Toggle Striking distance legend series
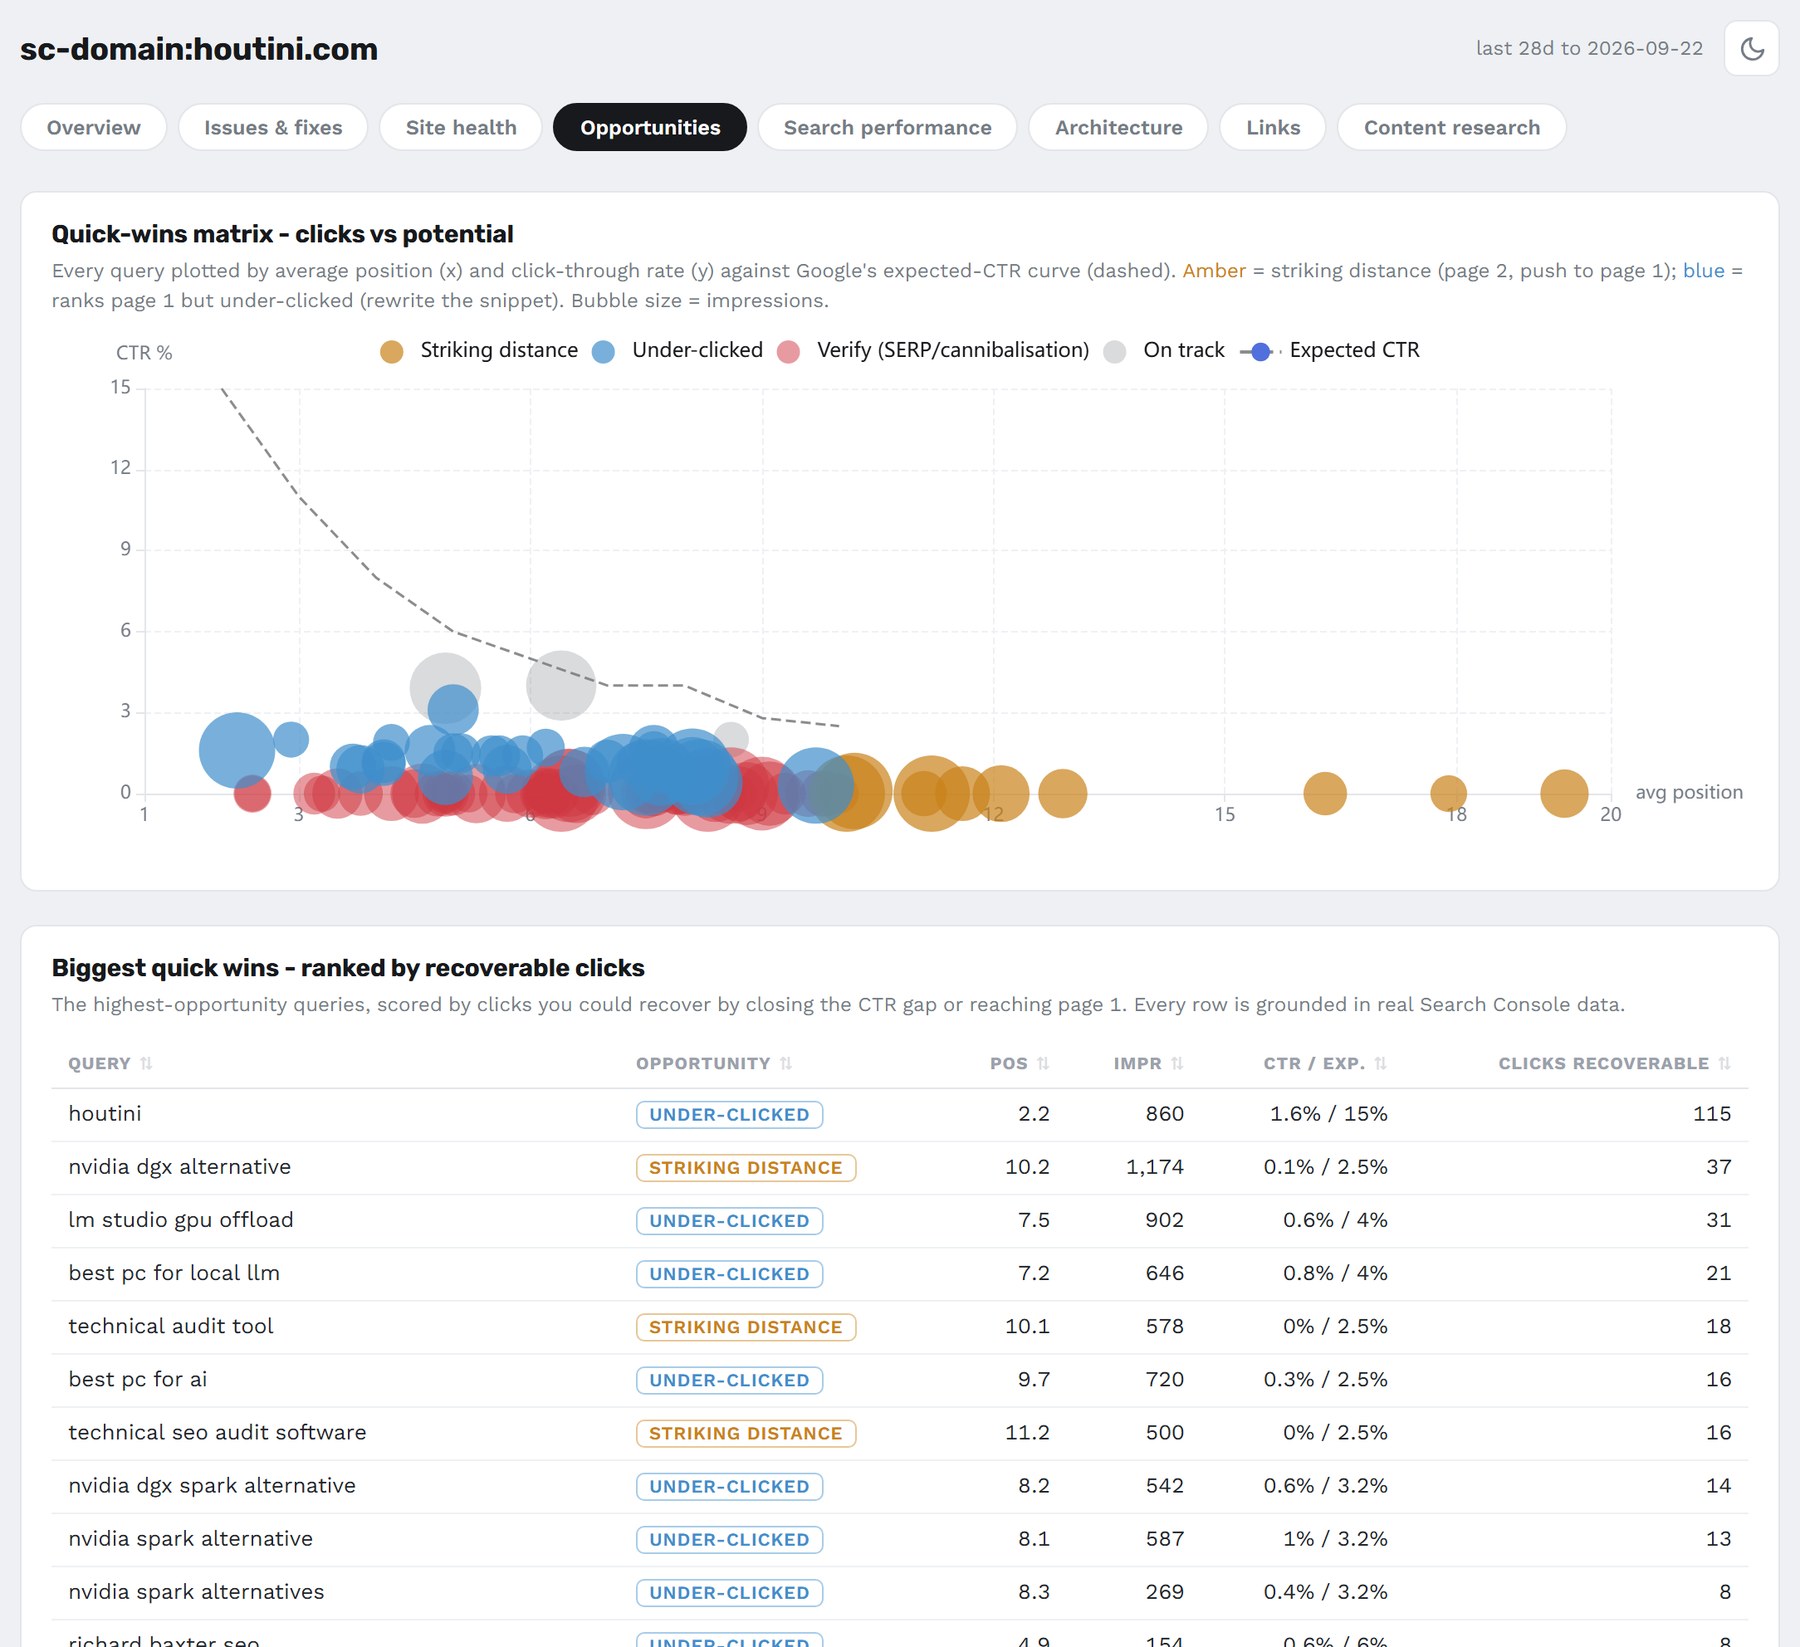Image resolution: width=1800 pixels, height=1647 pixels. coord(479,351)
